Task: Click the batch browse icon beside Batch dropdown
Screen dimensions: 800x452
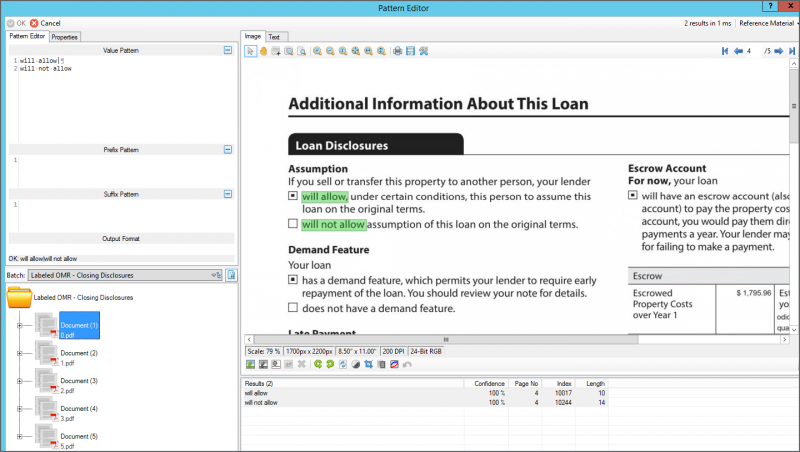Action: [232, 275]
